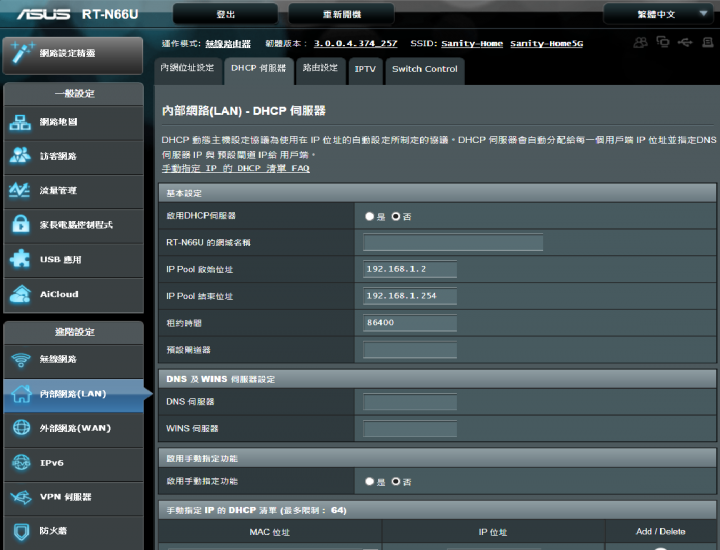
Task: Disable manual assignment with 否 radio
Action: pos(396,481)
